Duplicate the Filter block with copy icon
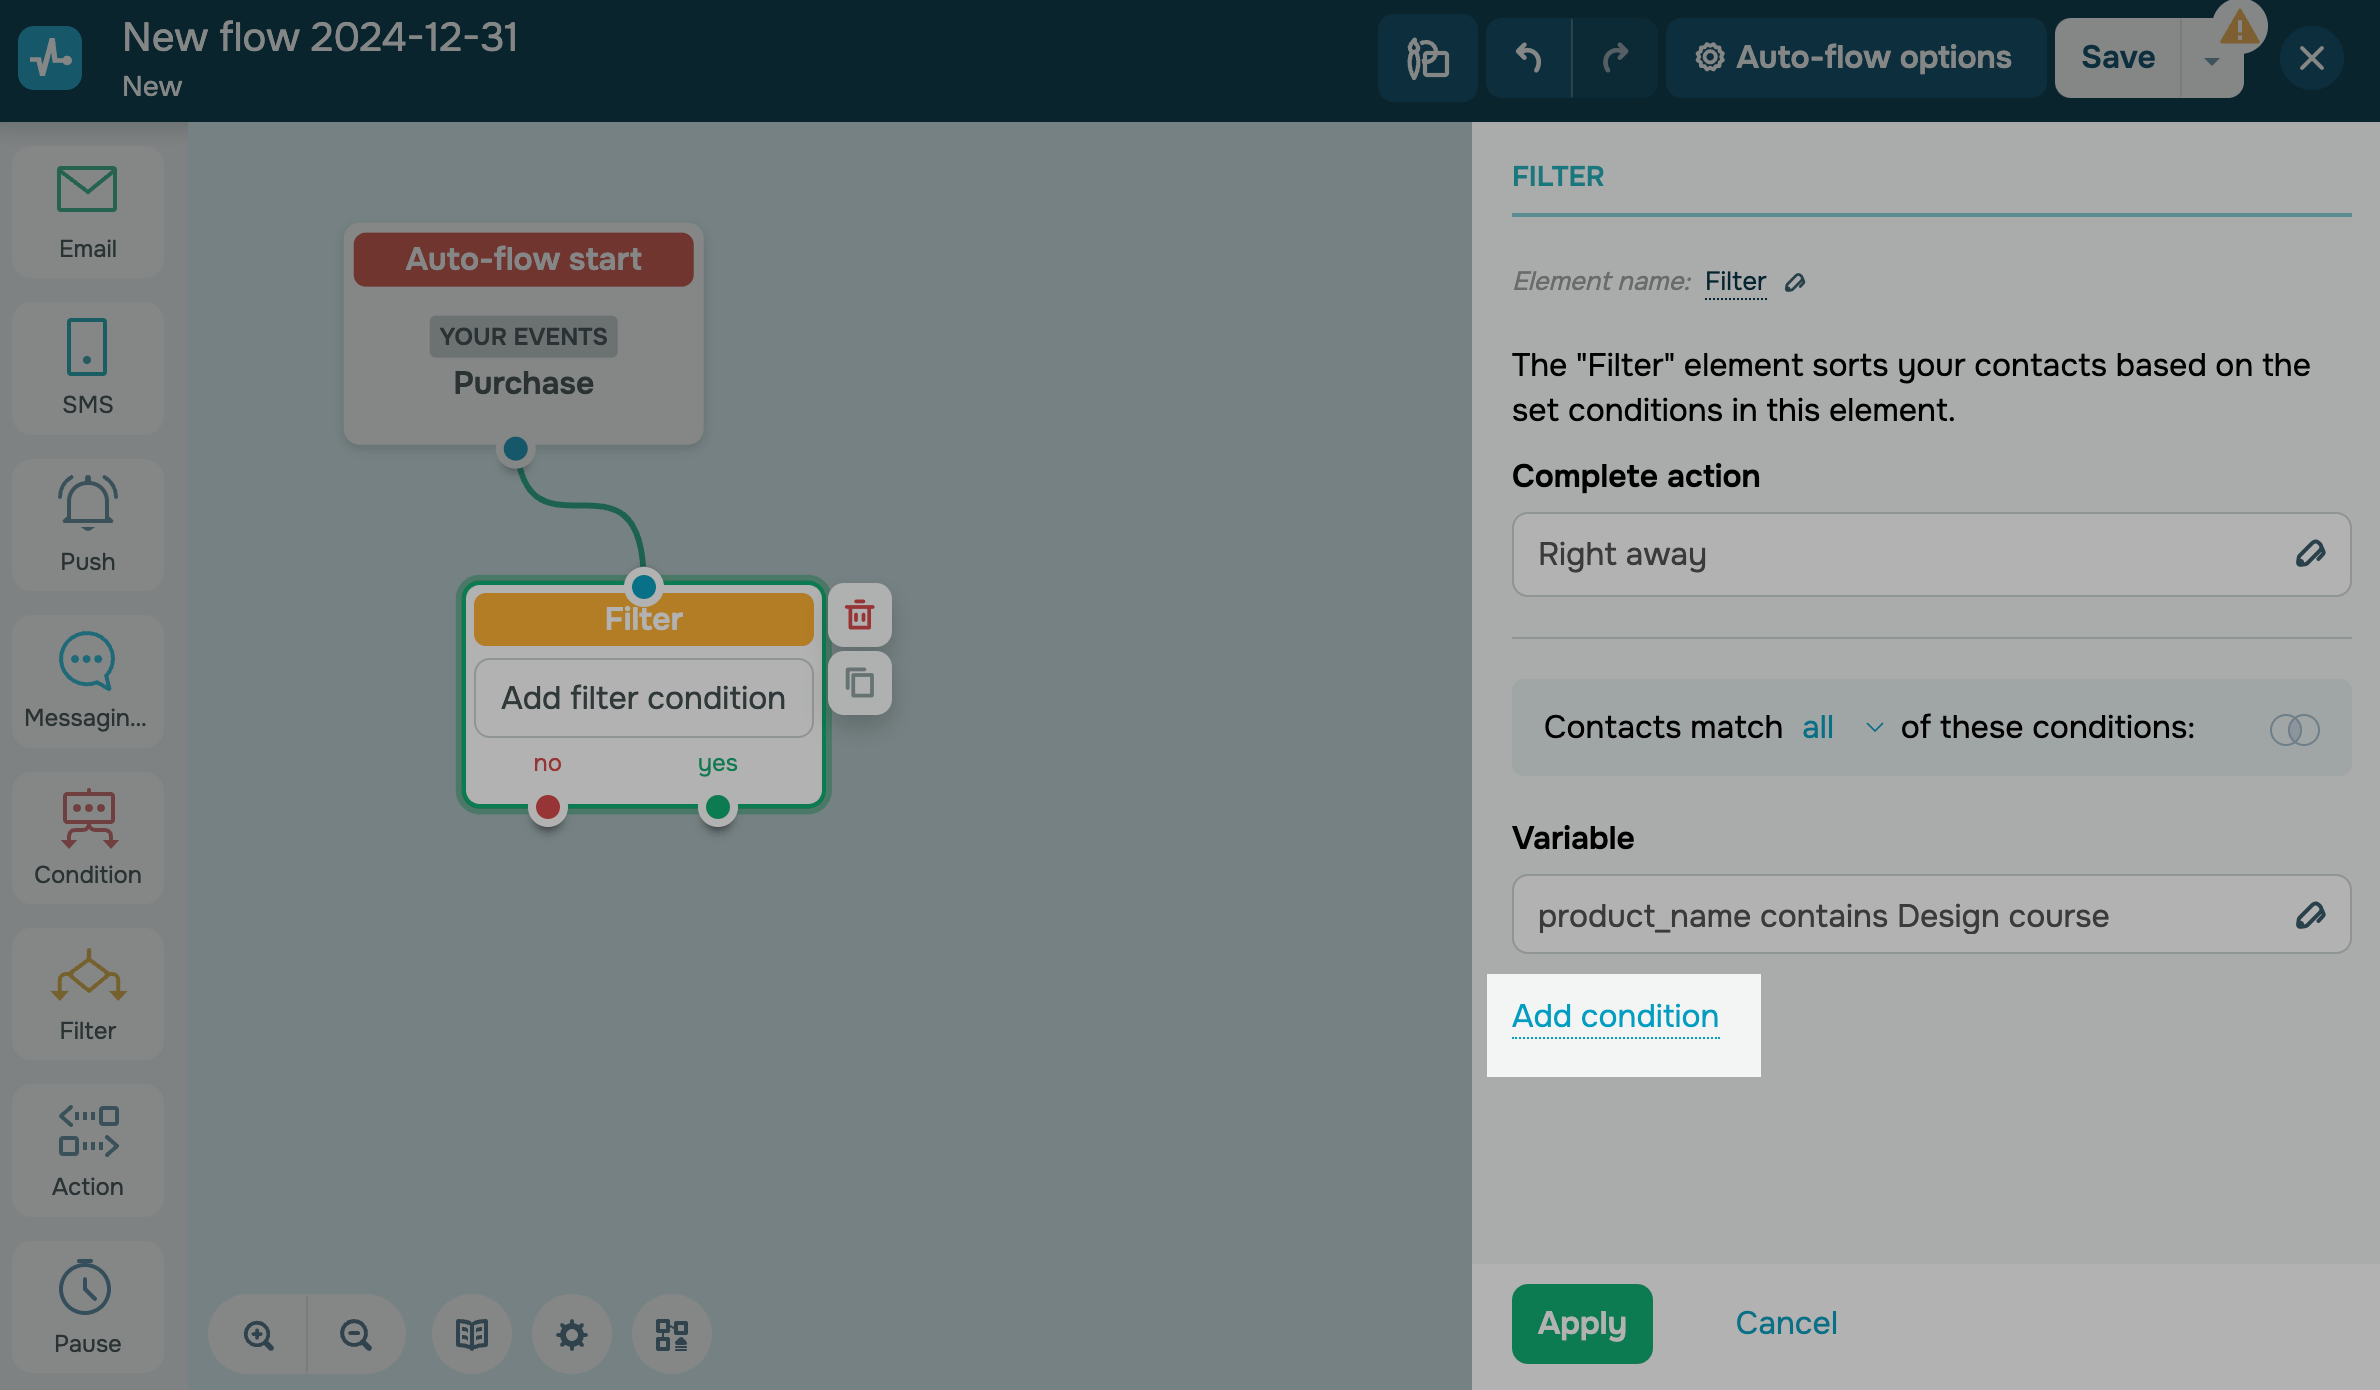The image size is (2380, 1390). point(859,684)
